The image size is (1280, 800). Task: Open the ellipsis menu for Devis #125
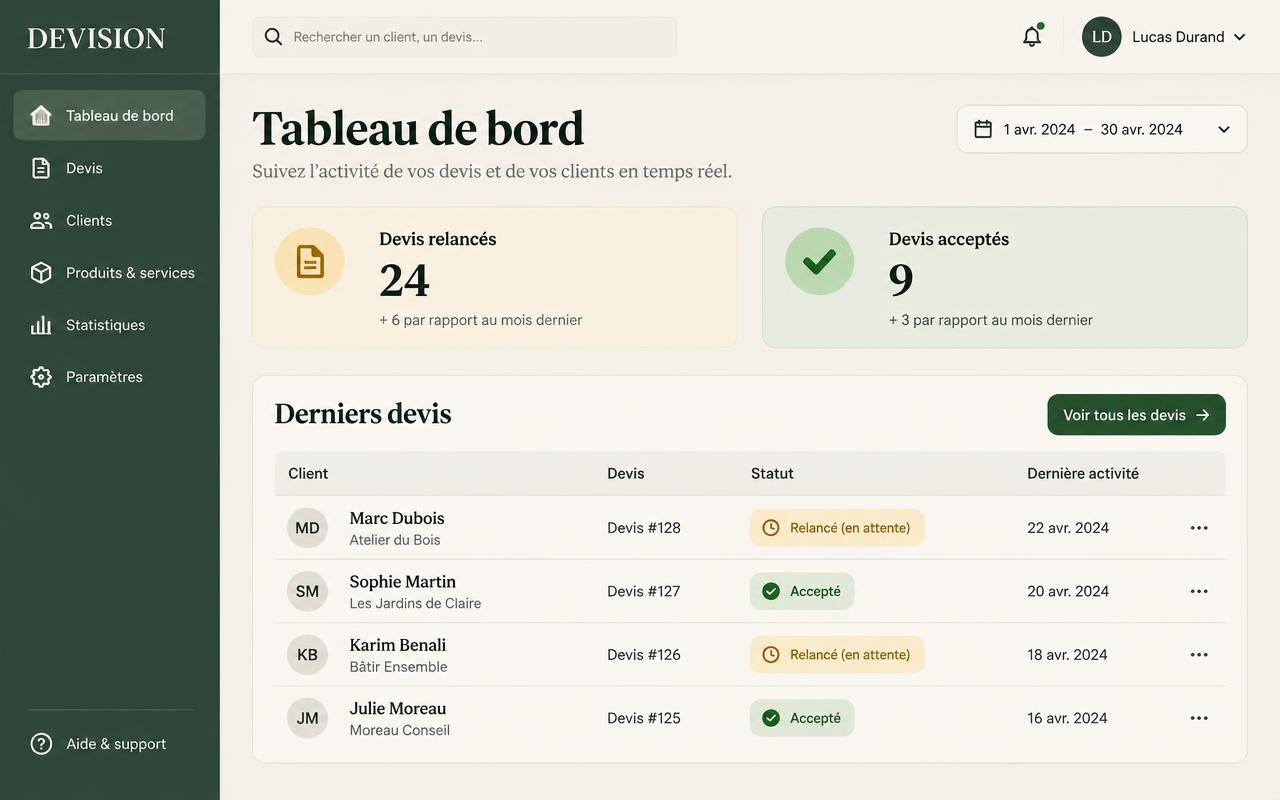click(x=1199, y=718)
